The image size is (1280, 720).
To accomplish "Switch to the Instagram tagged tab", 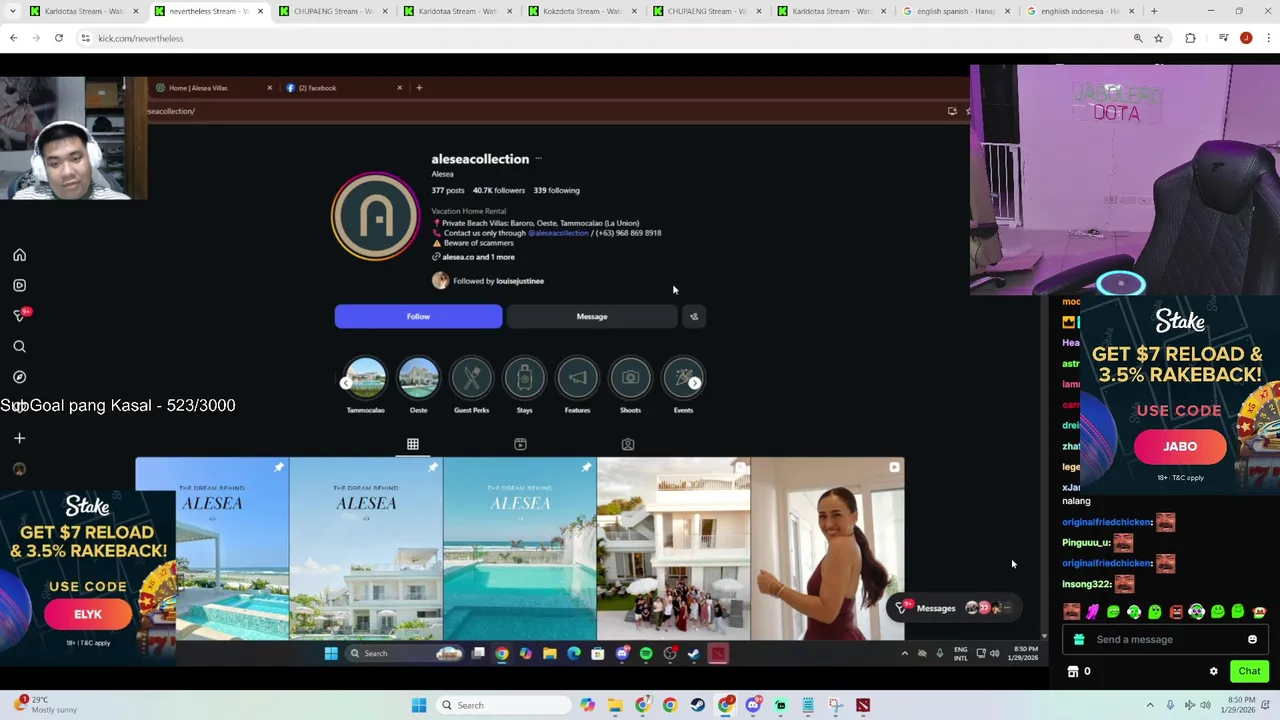I will (628, 444).
